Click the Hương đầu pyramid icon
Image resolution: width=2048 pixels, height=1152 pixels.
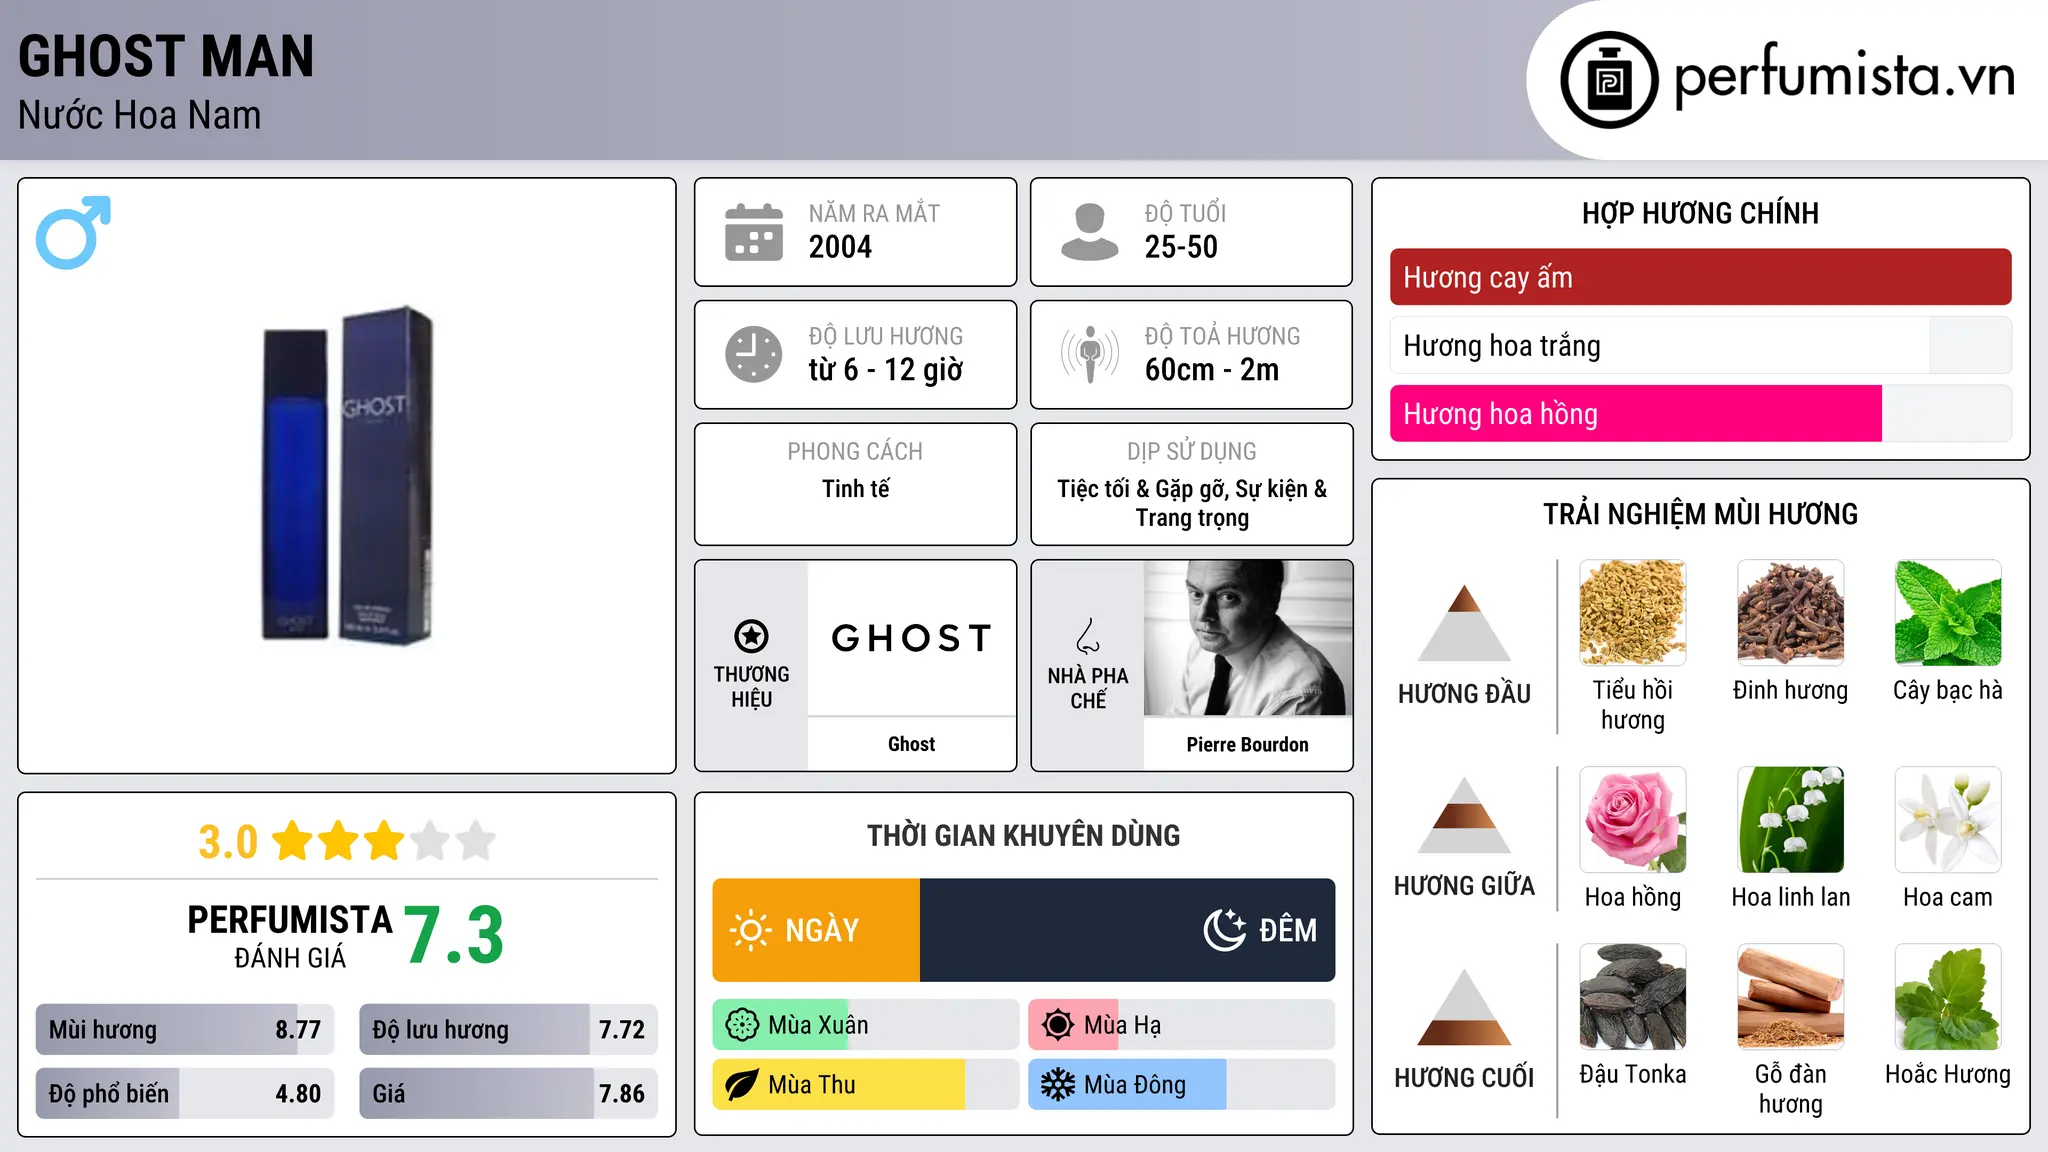[x=1464, y=623]
